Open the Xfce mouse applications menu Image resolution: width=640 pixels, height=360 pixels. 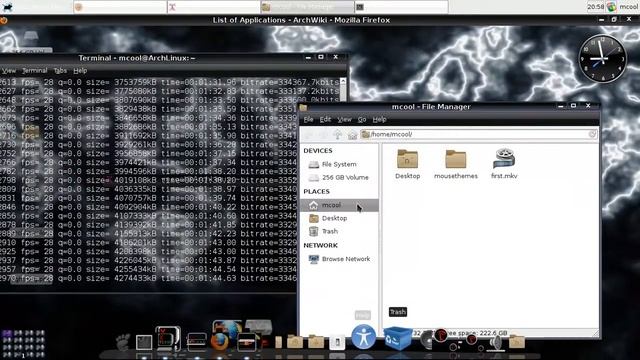[x=7, y=7]
